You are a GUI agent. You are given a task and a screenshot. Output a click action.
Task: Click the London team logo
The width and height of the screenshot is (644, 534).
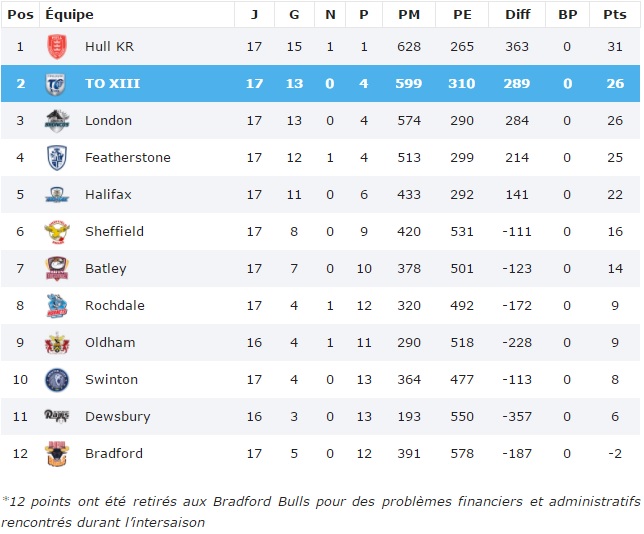click(x=57, y=121)
